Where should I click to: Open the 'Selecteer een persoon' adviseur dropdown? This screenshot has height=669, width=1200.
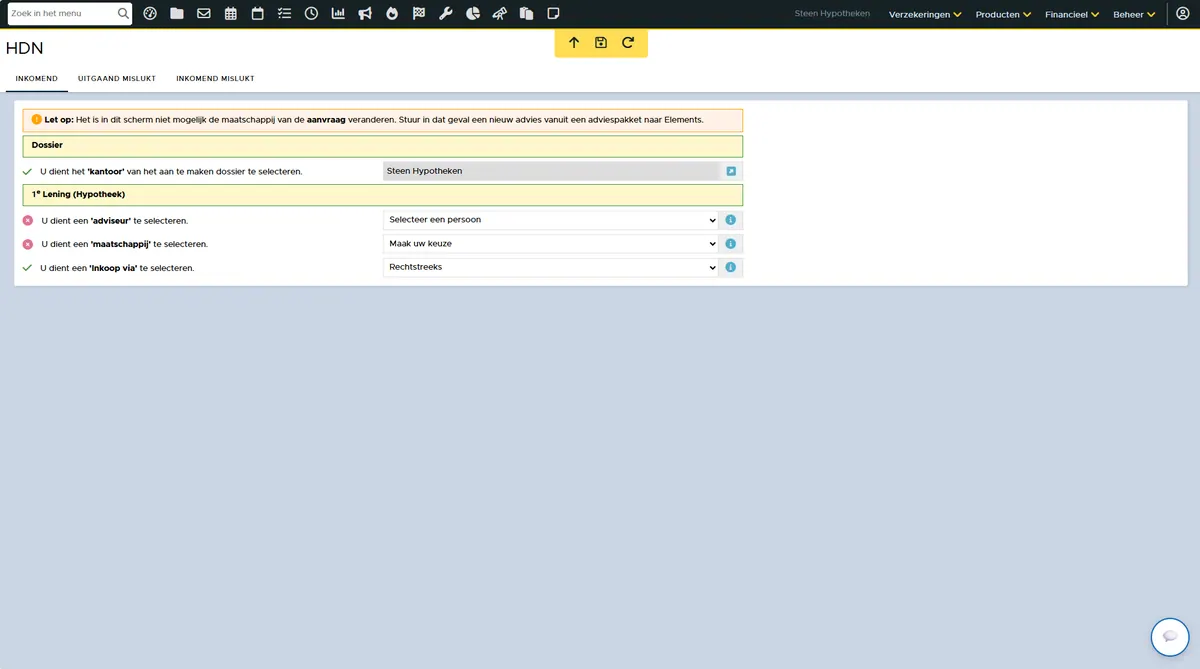551,220
